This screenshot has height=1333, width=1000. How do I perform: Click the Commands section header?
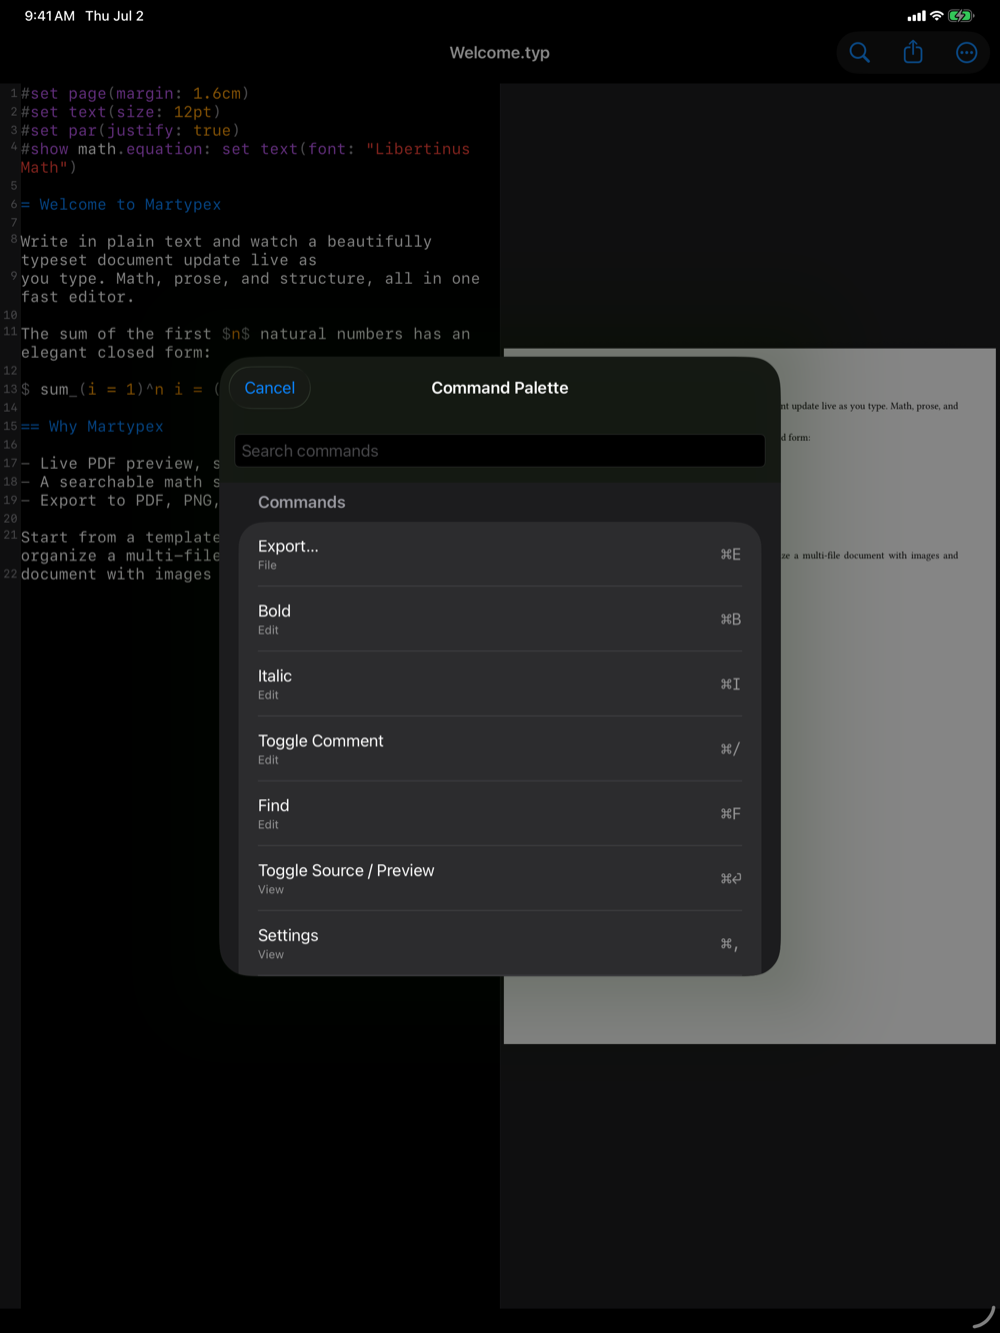302,502
